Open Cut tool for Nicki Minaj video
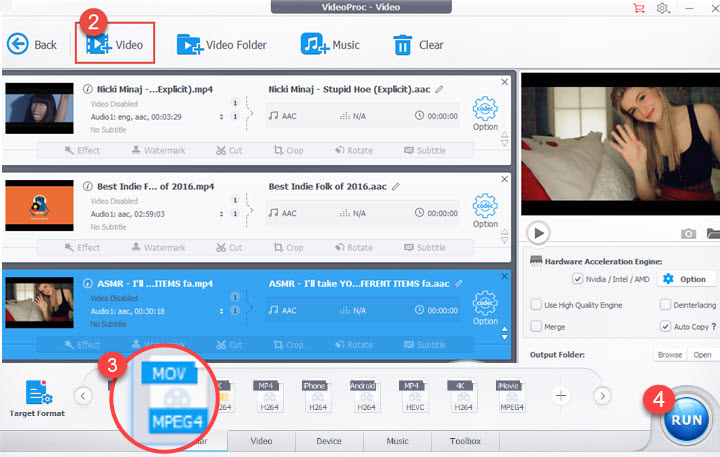The height and width of the screenshot is (457, 720). [229, 150]
